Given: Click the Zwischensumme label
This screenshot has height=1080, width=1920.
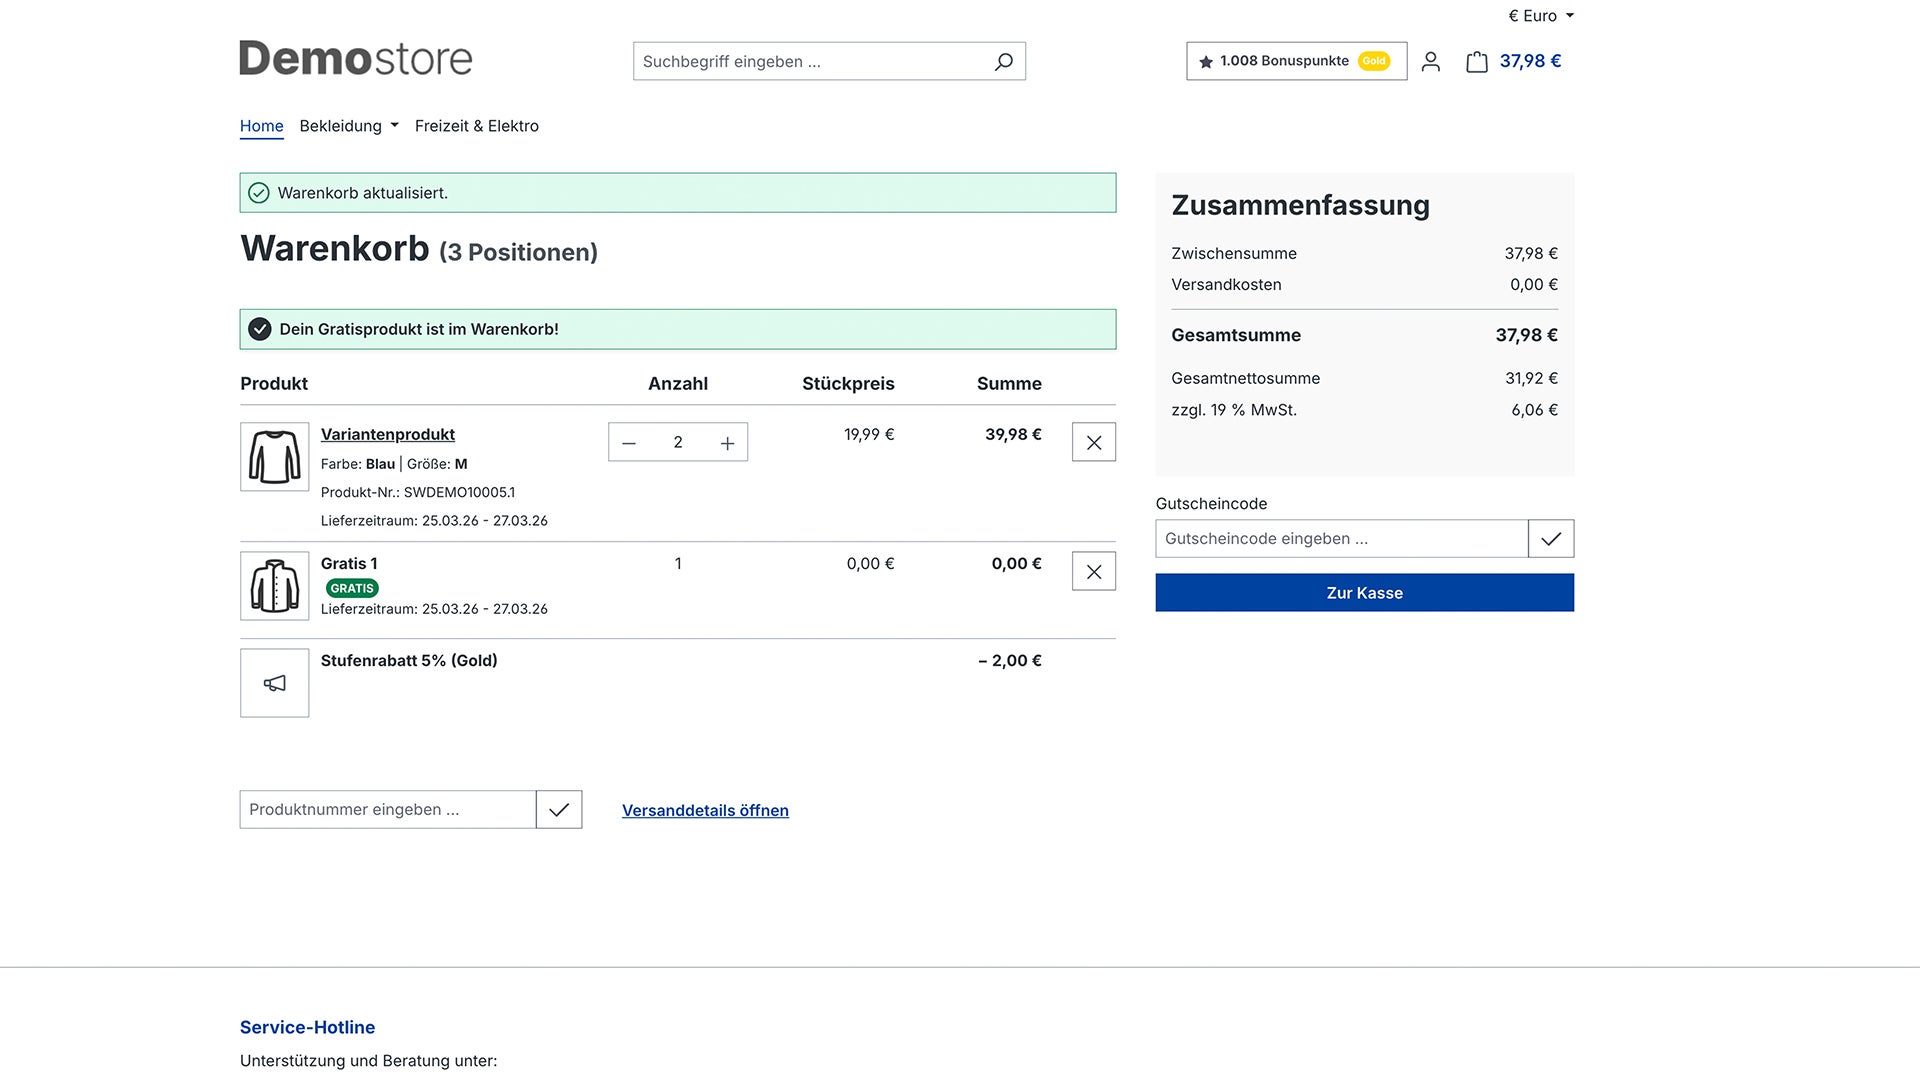Looking at the screenshot, I should pos(1234,253).
